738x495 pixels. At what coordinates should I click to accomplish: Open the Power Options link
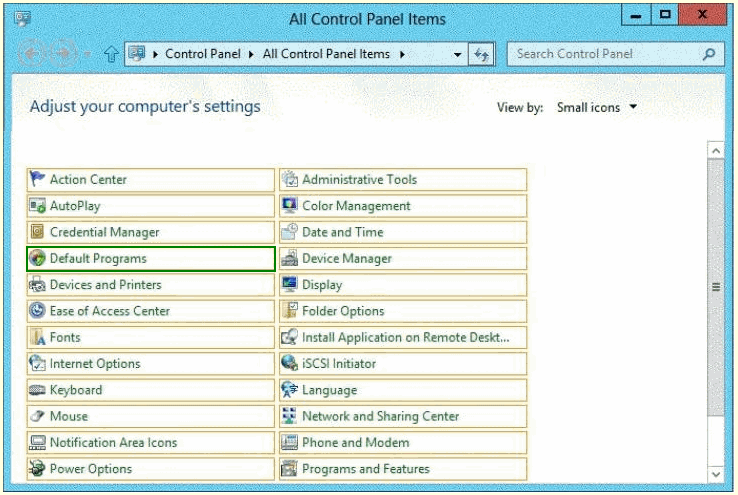[x=91, y=469]
